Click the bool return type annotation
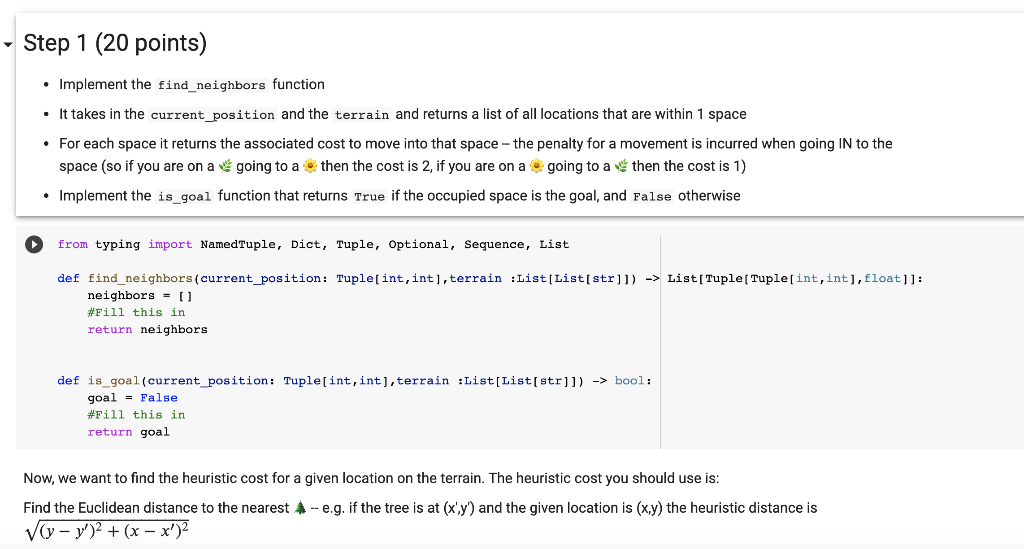 [x=630, y=381]
